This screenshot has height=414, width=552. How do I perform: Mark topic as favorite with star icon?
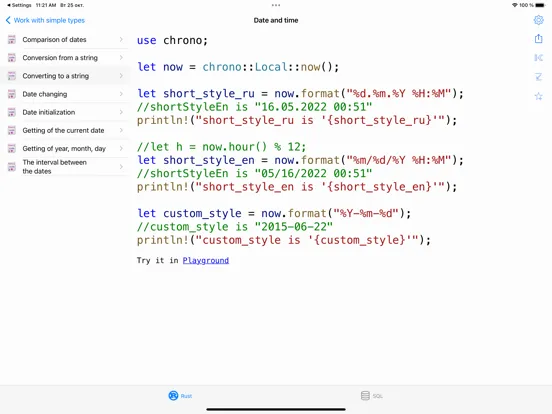538,96
